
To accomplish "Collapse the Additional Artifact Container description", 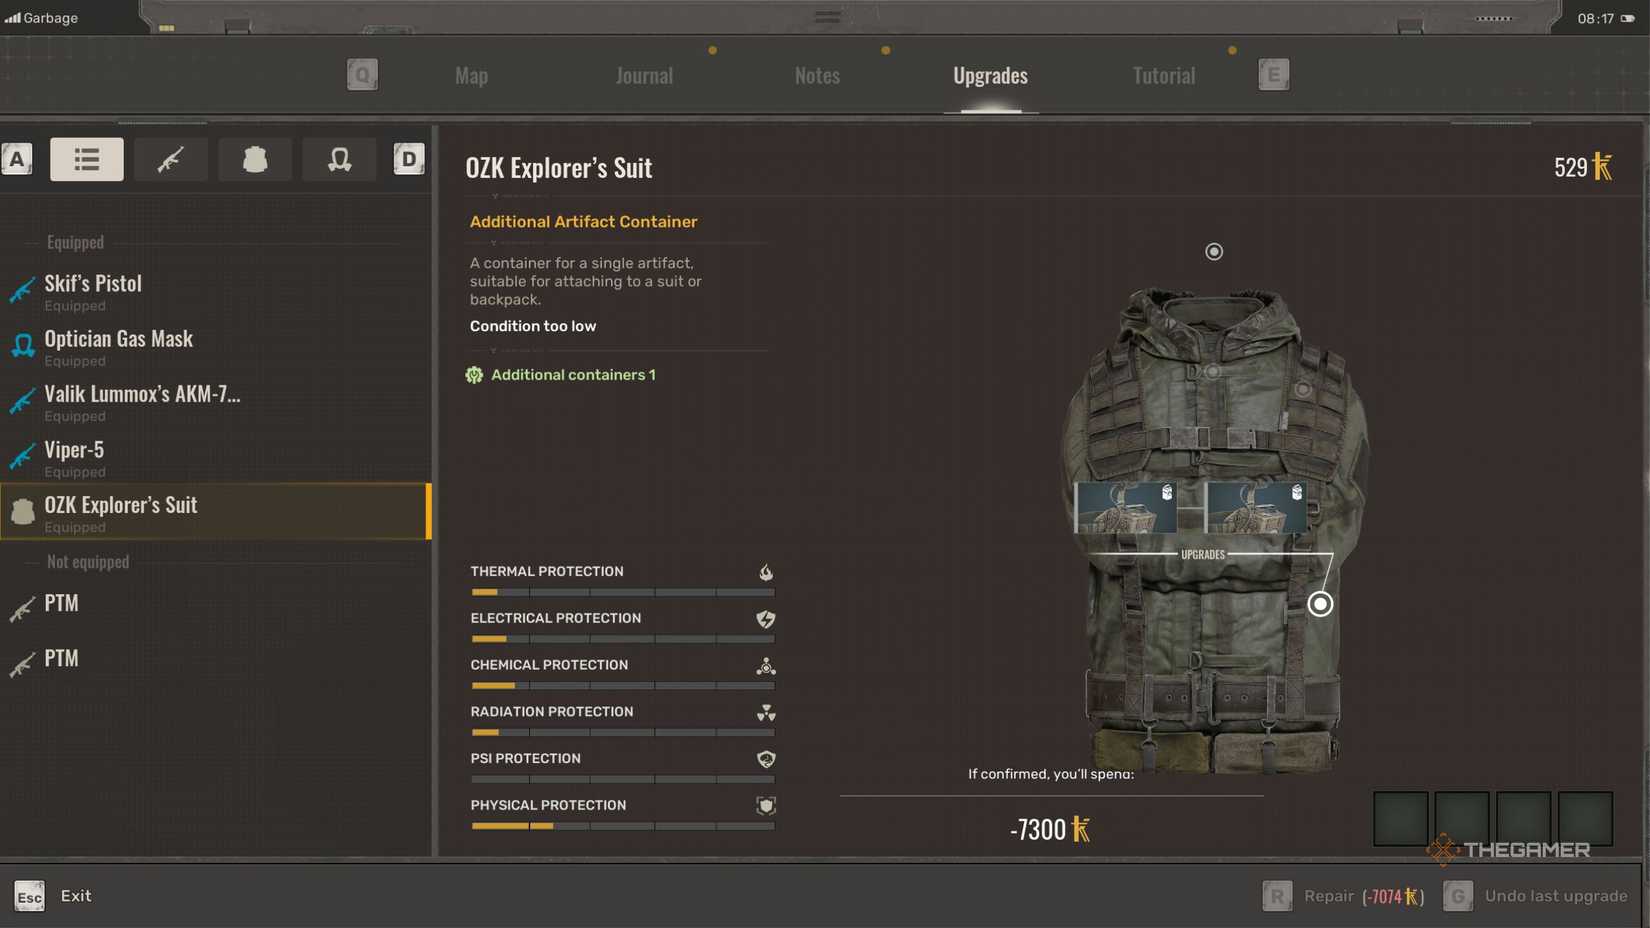I will [493, 241].
